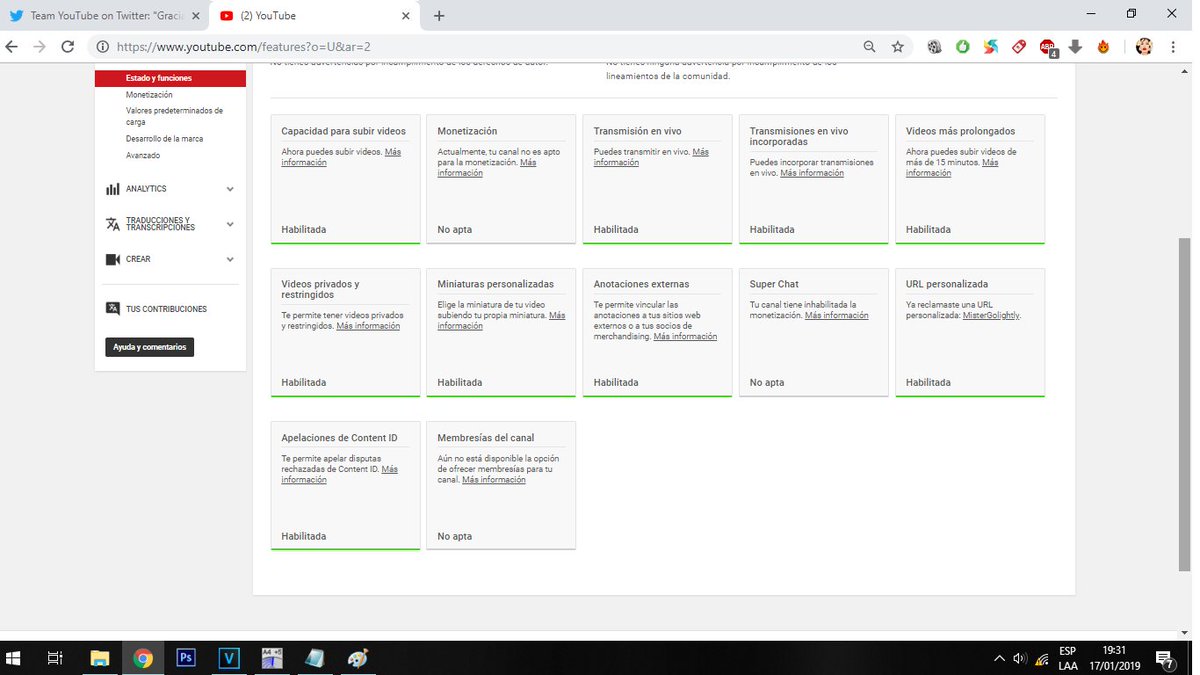Select Estado y funciones in the sidebar

(x=170, y=78)
